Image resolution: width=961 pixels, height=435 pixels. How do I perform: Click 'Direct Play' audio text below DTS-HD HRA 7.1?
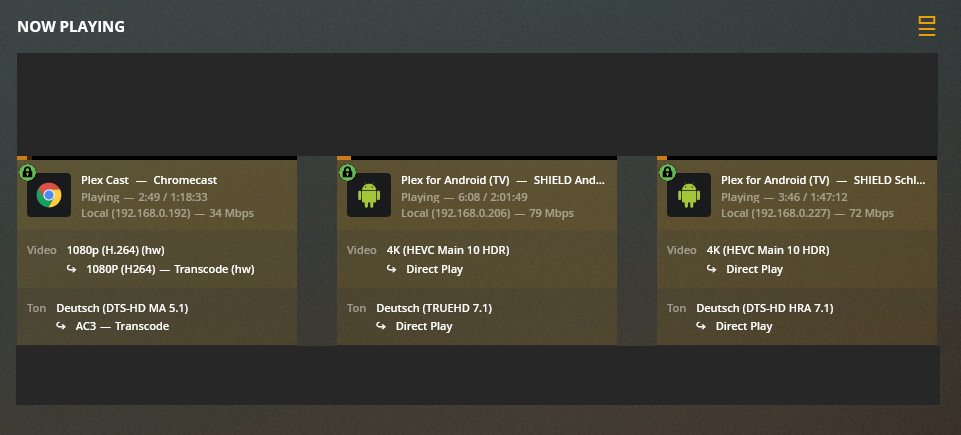pyautogui.click(x=744, y=326)
